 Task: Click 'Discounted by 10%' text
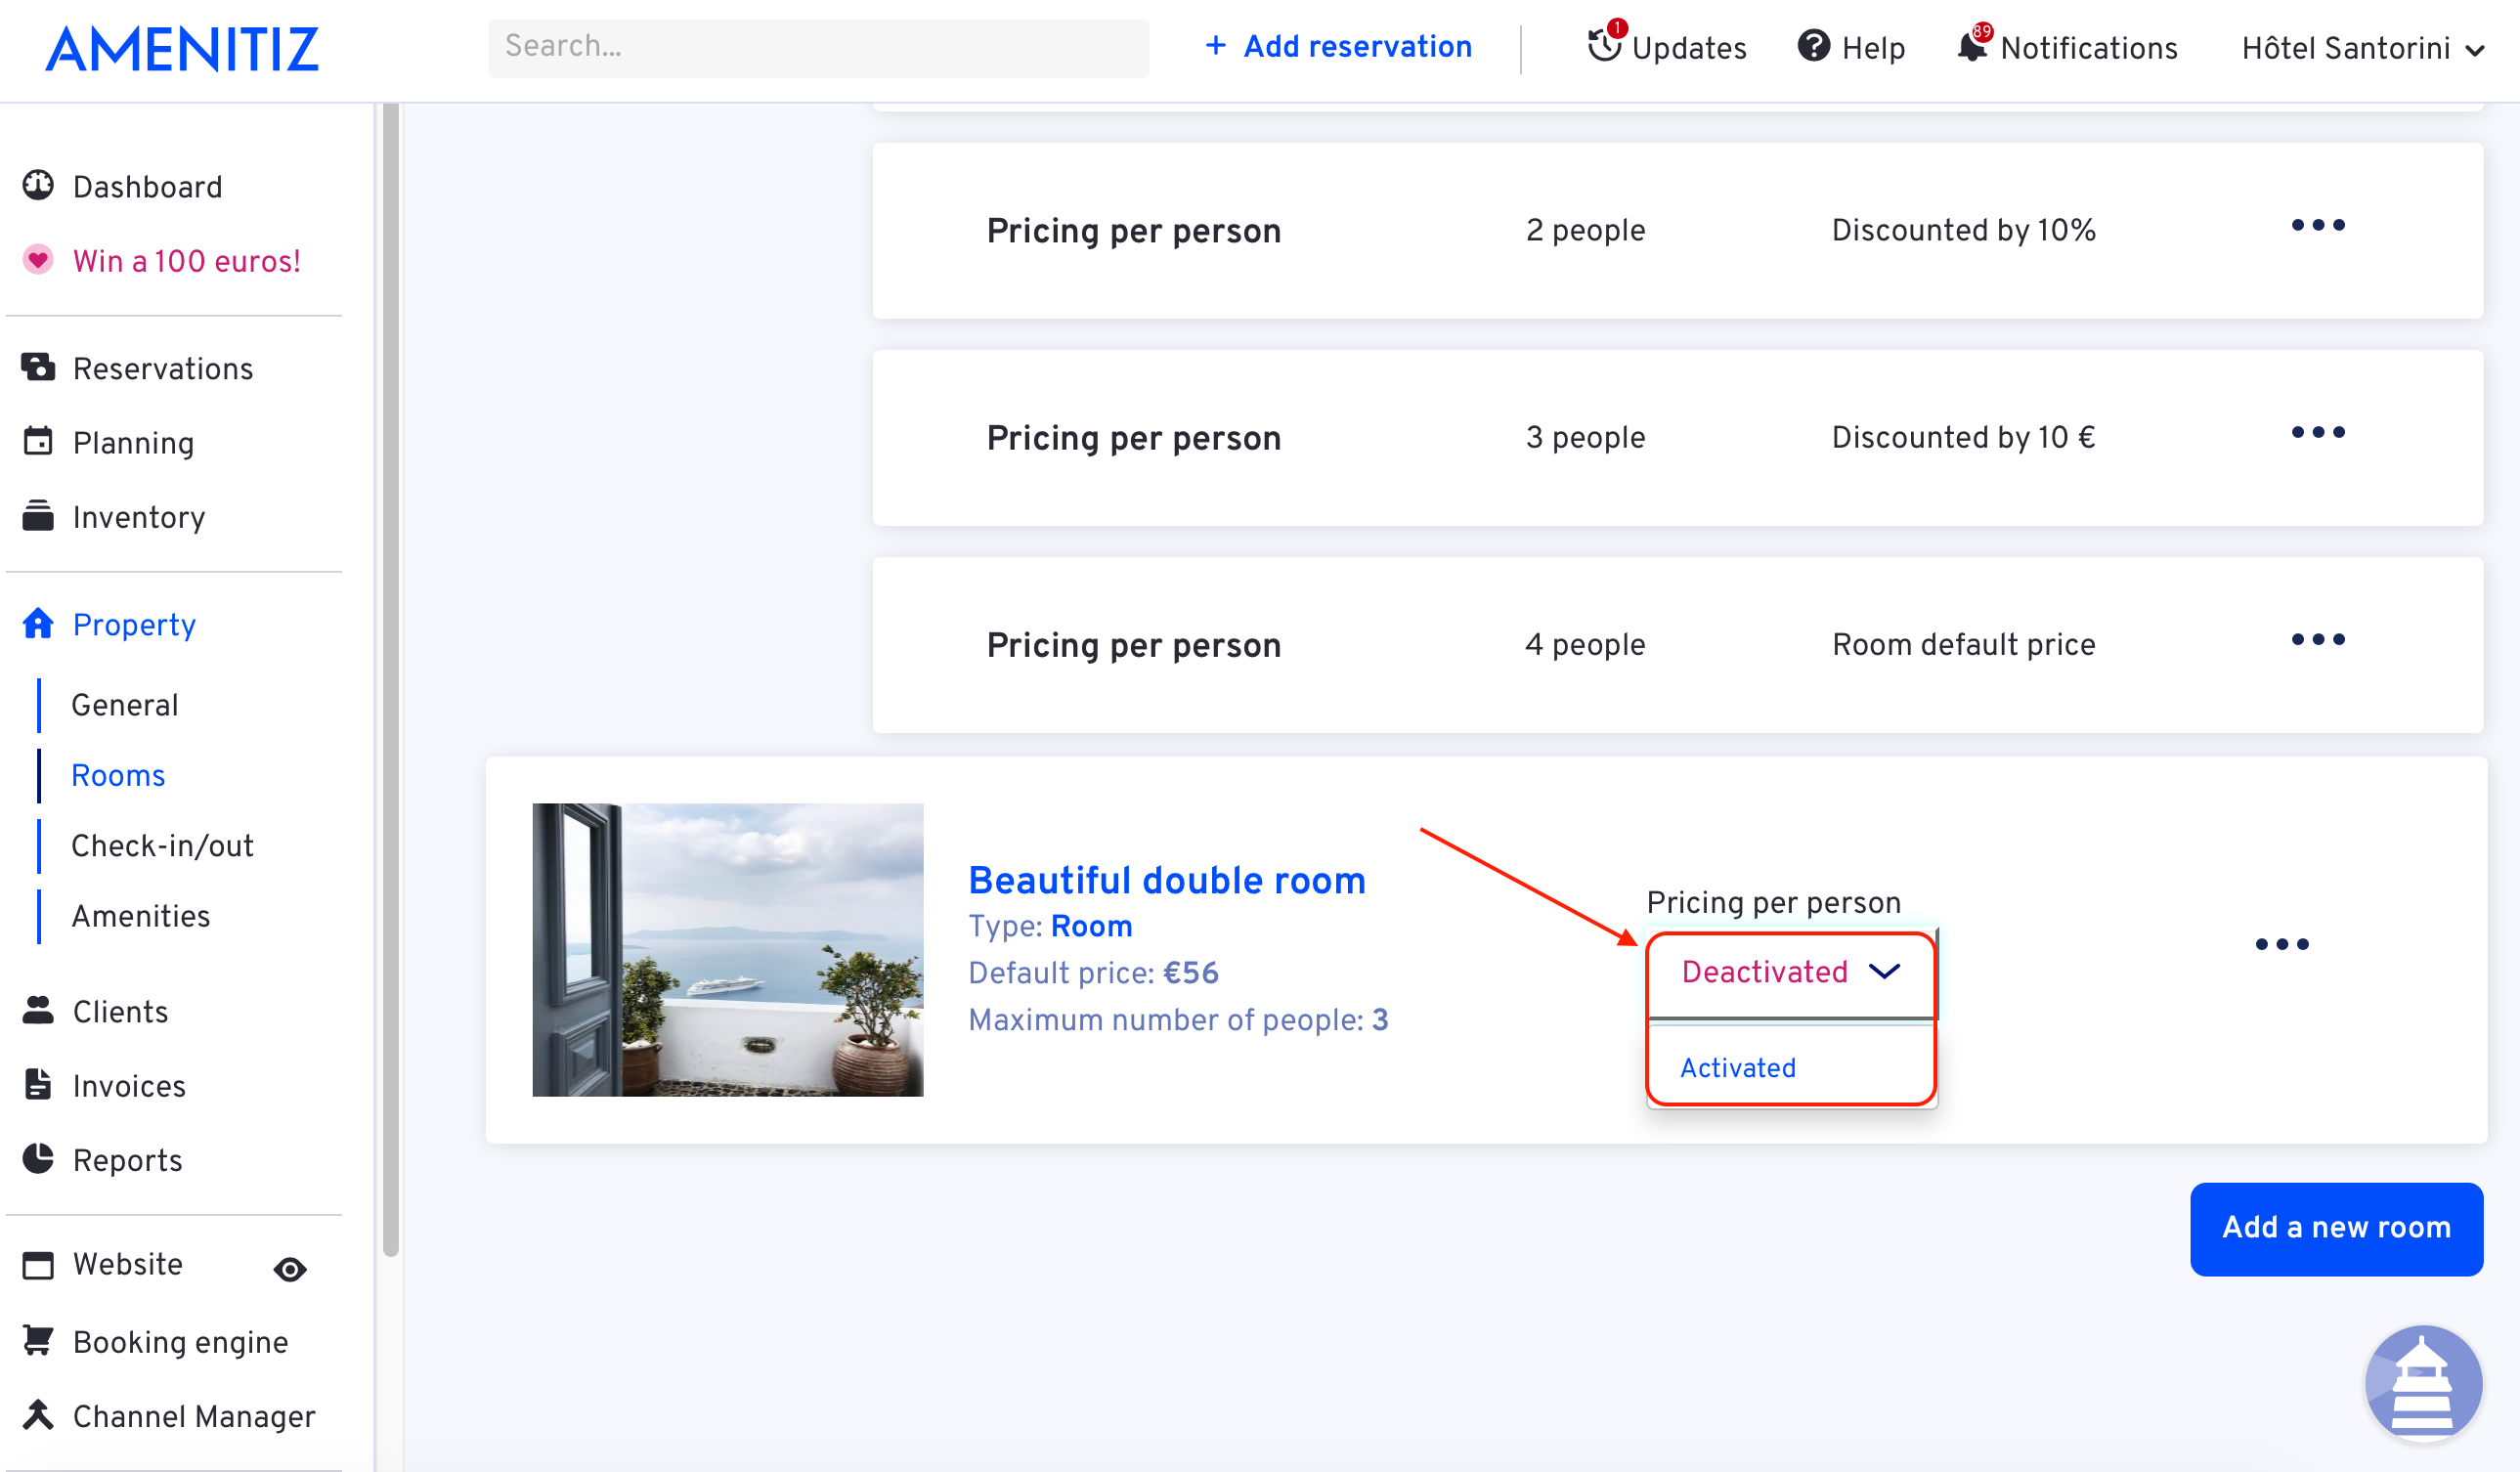[1963, 230]
